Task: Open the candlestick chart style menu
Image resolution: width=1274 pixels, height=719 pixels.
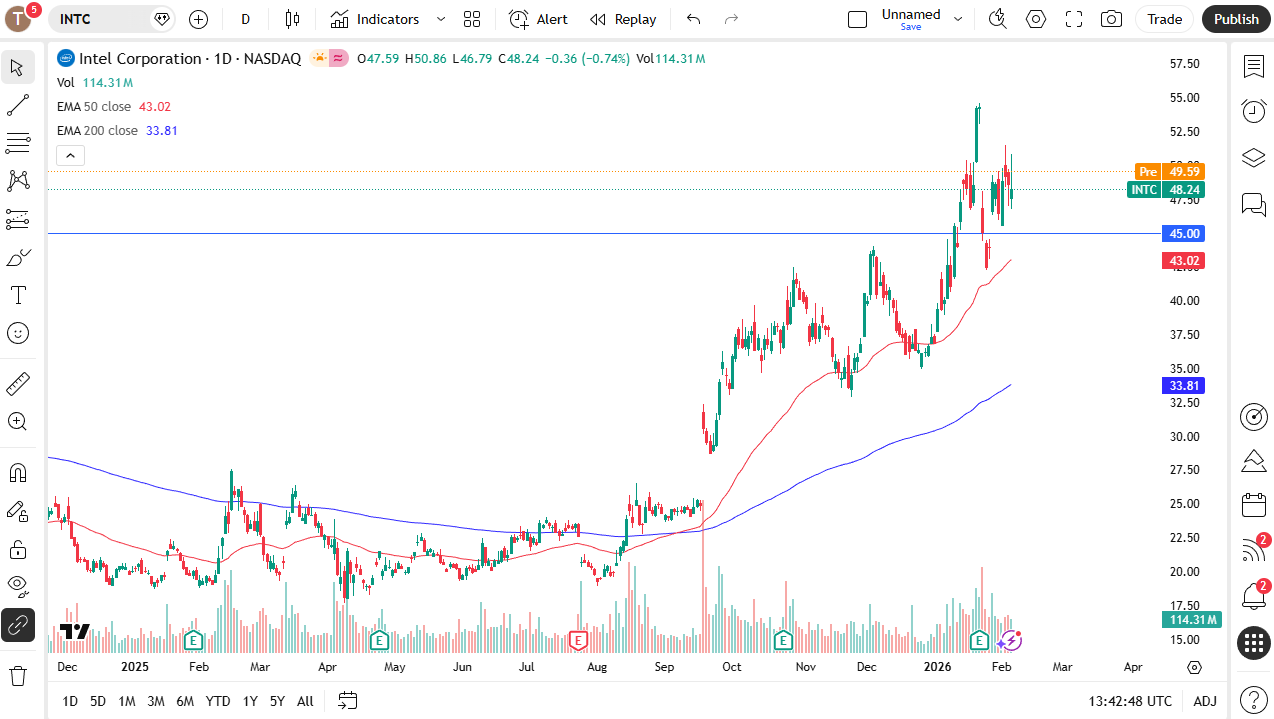Action: click(292, 19)
